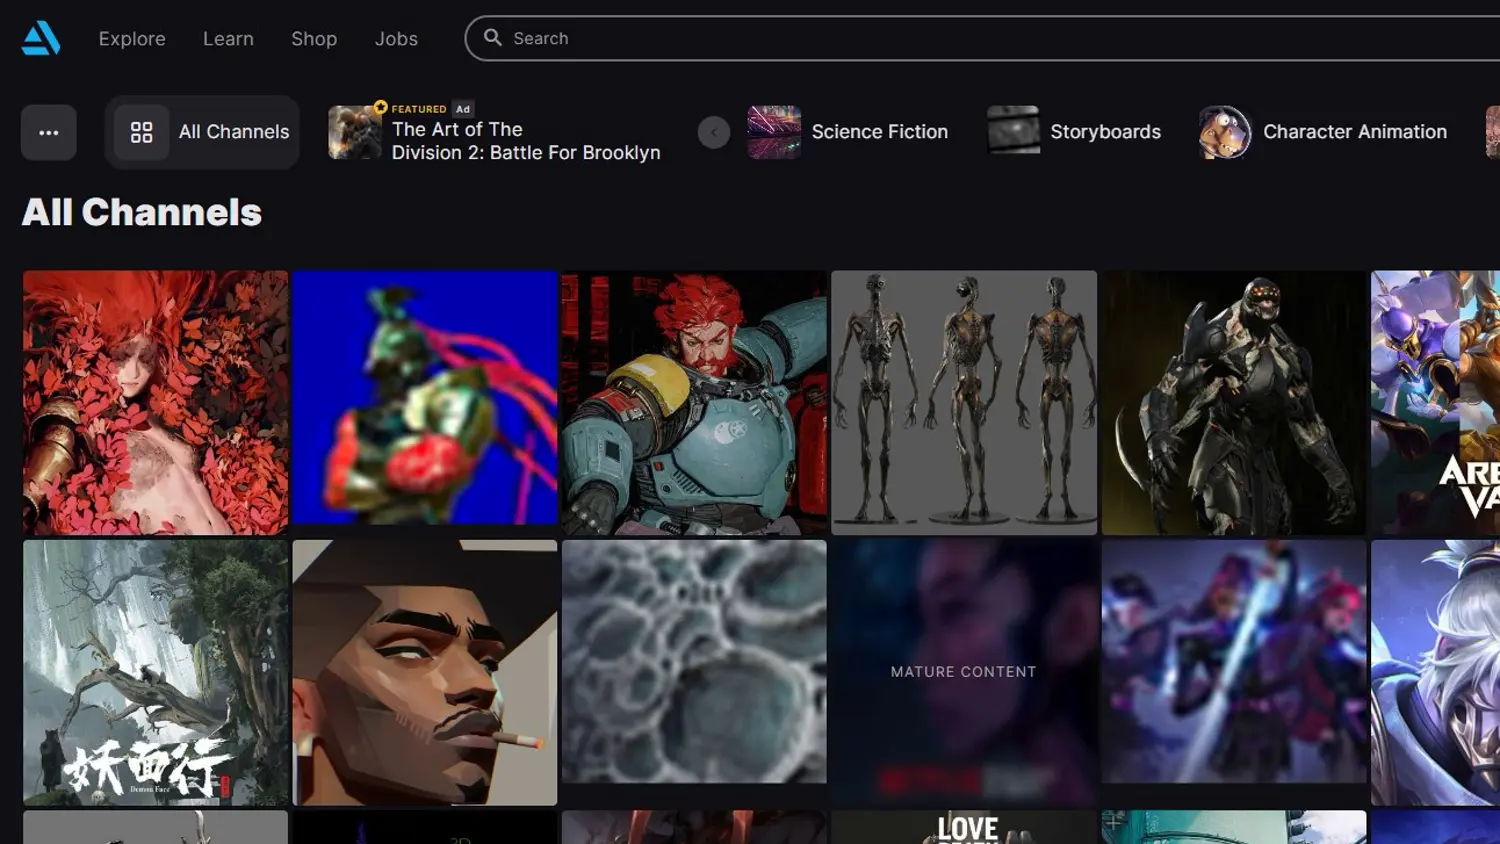Open the red-bearded armored soldier artwork
1500x844 pixels.
(x=694, y=403)
